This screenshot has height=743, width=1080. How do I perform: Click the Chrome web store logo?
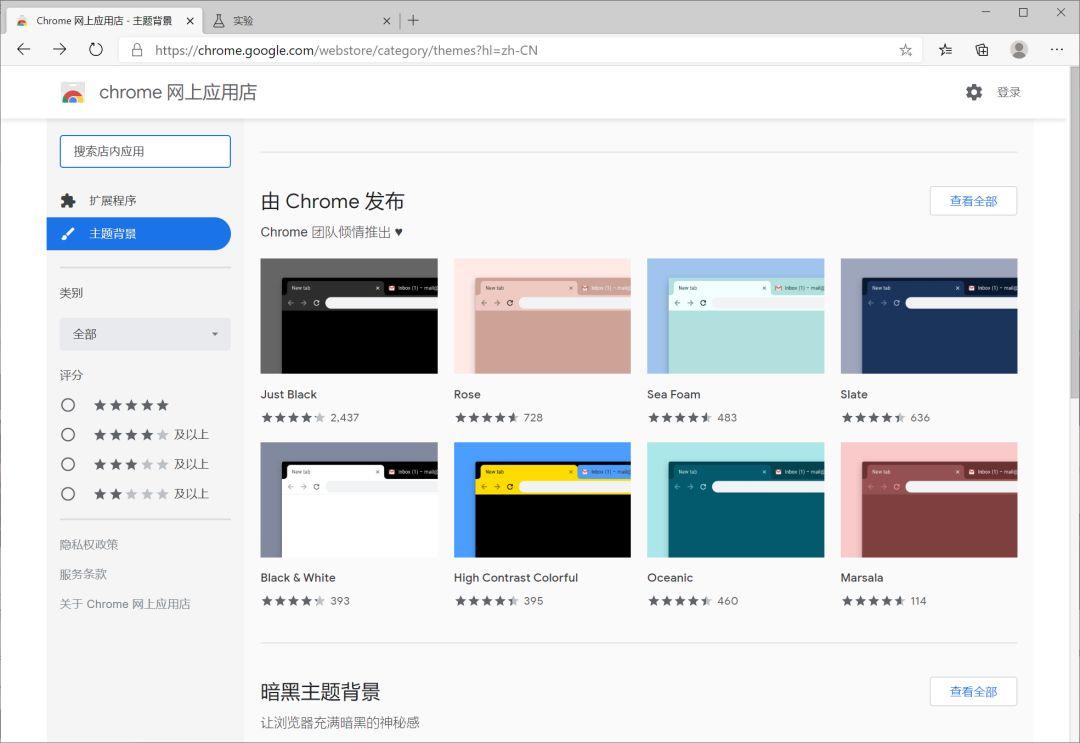click(73, 92)
